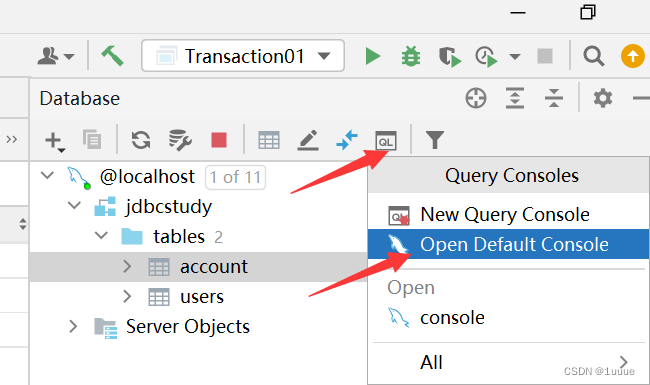Select the jdbcstudy schema
650x385 pixels.
pos(168,207)
